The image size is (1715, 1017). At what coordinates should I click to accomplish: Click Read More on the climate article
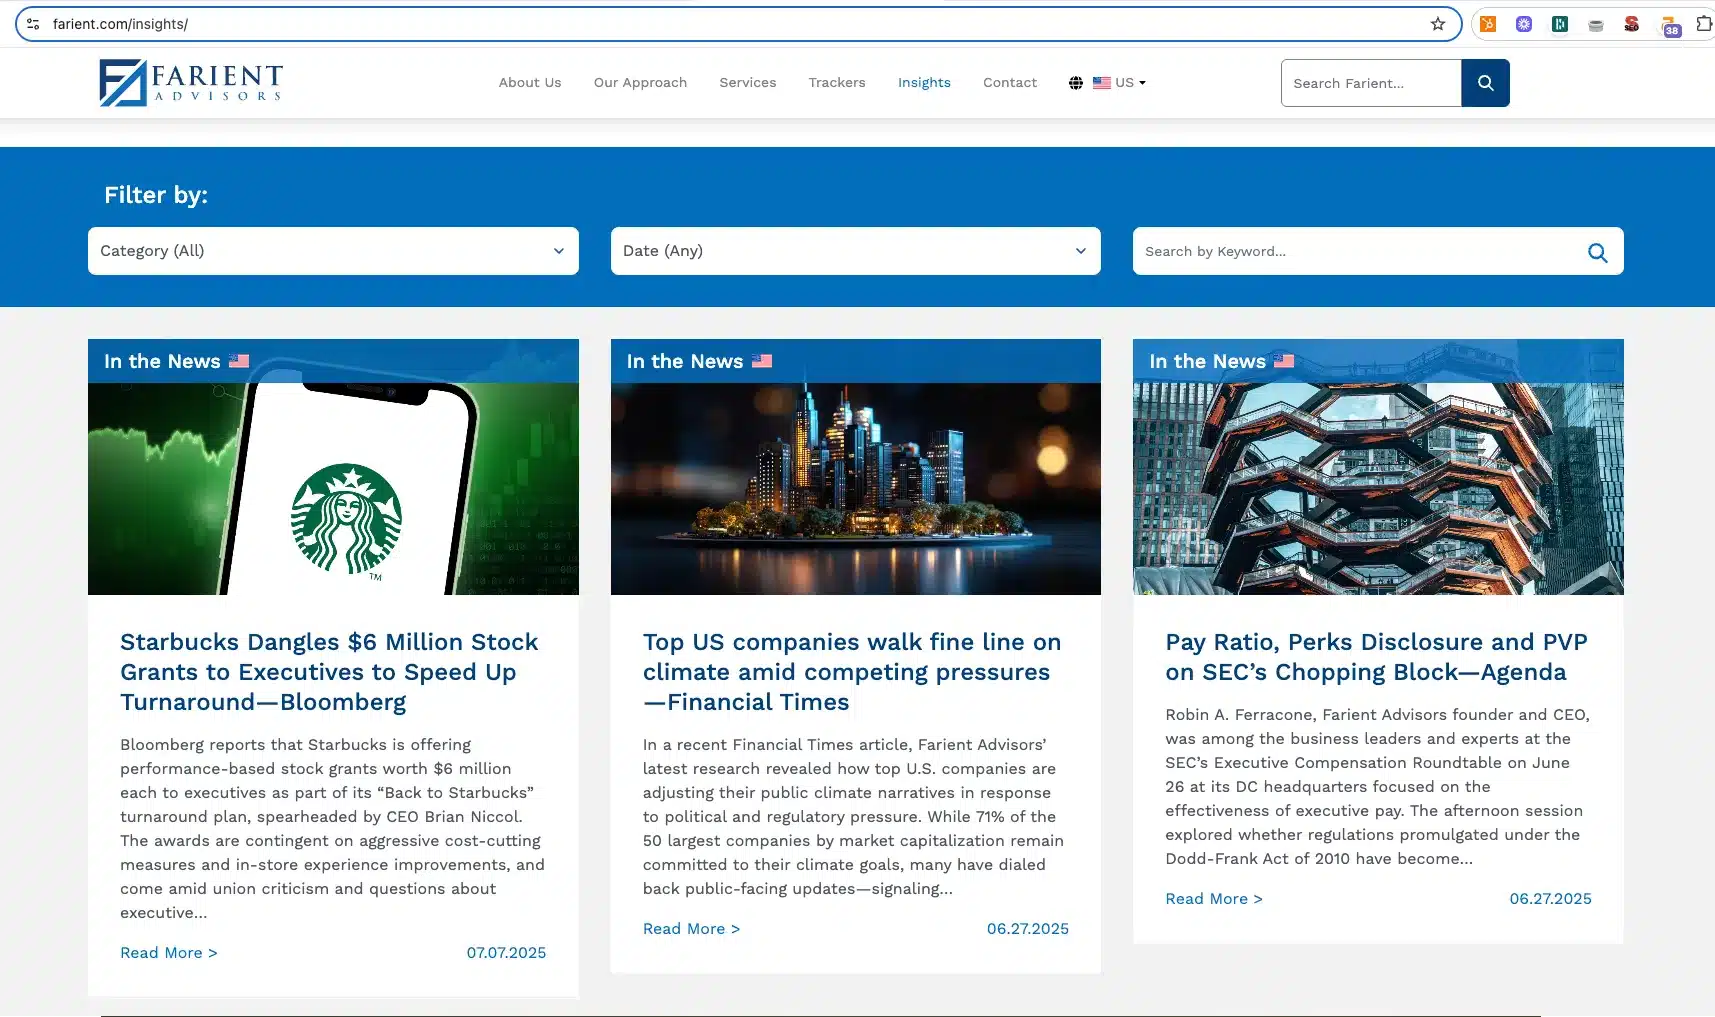pos(692,929)
